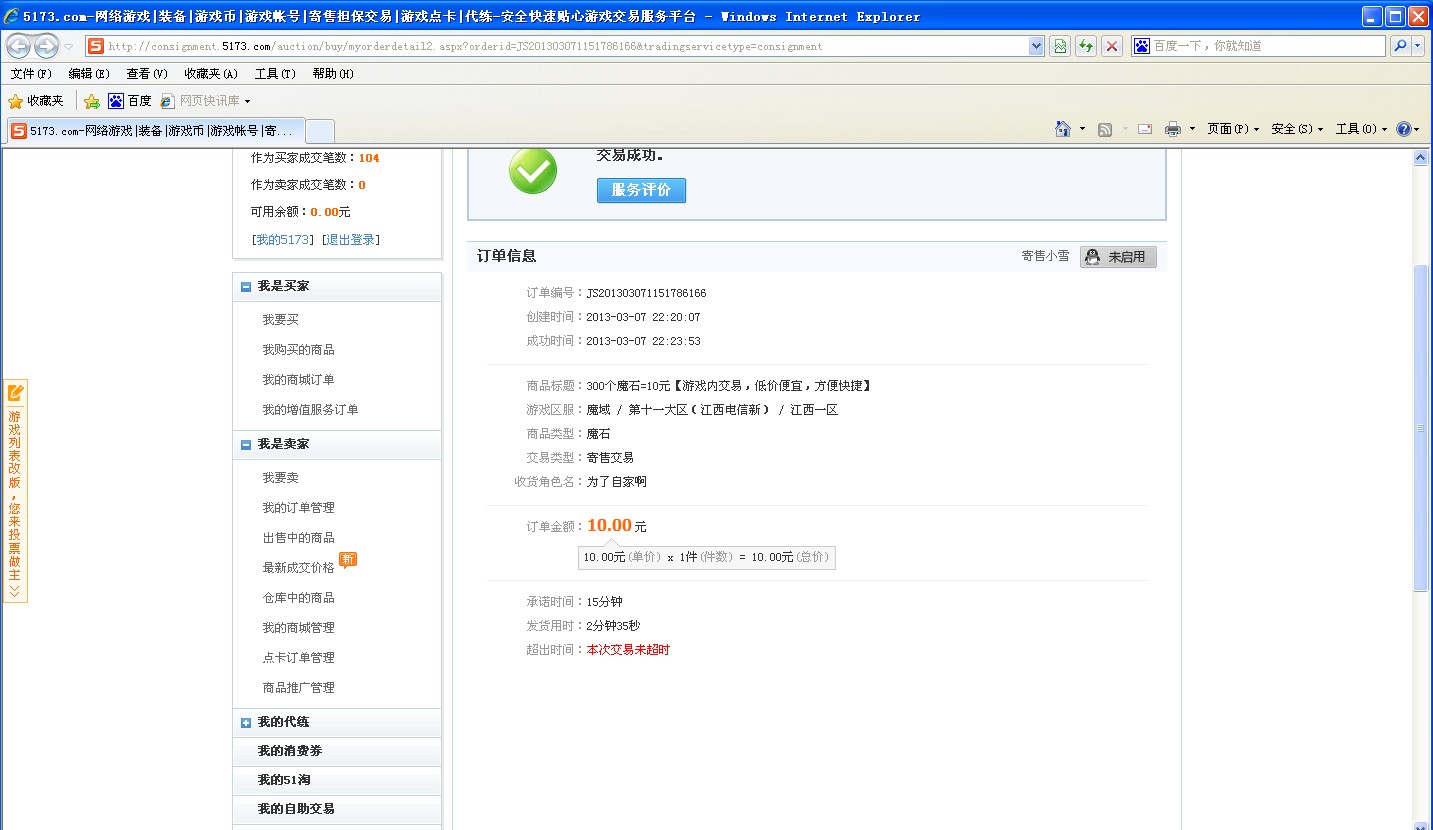Open 我的商城管理 in sidebar
Image resolution: width=1433 pixels, height=830 pixels.
point(299,628)
